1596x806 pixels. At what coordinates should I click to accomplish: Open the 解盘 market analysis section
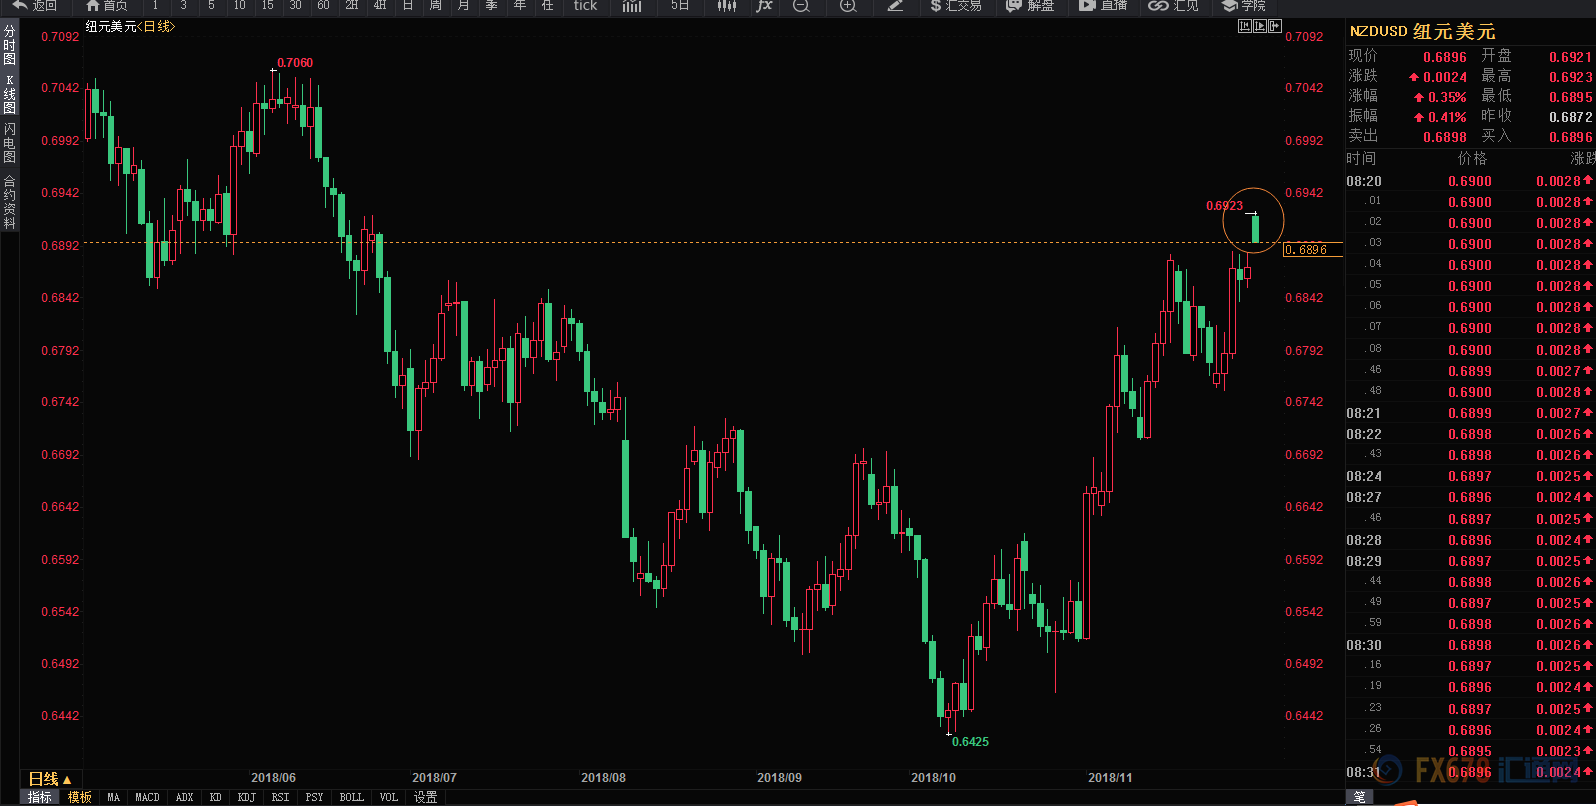coord(1030,6)
